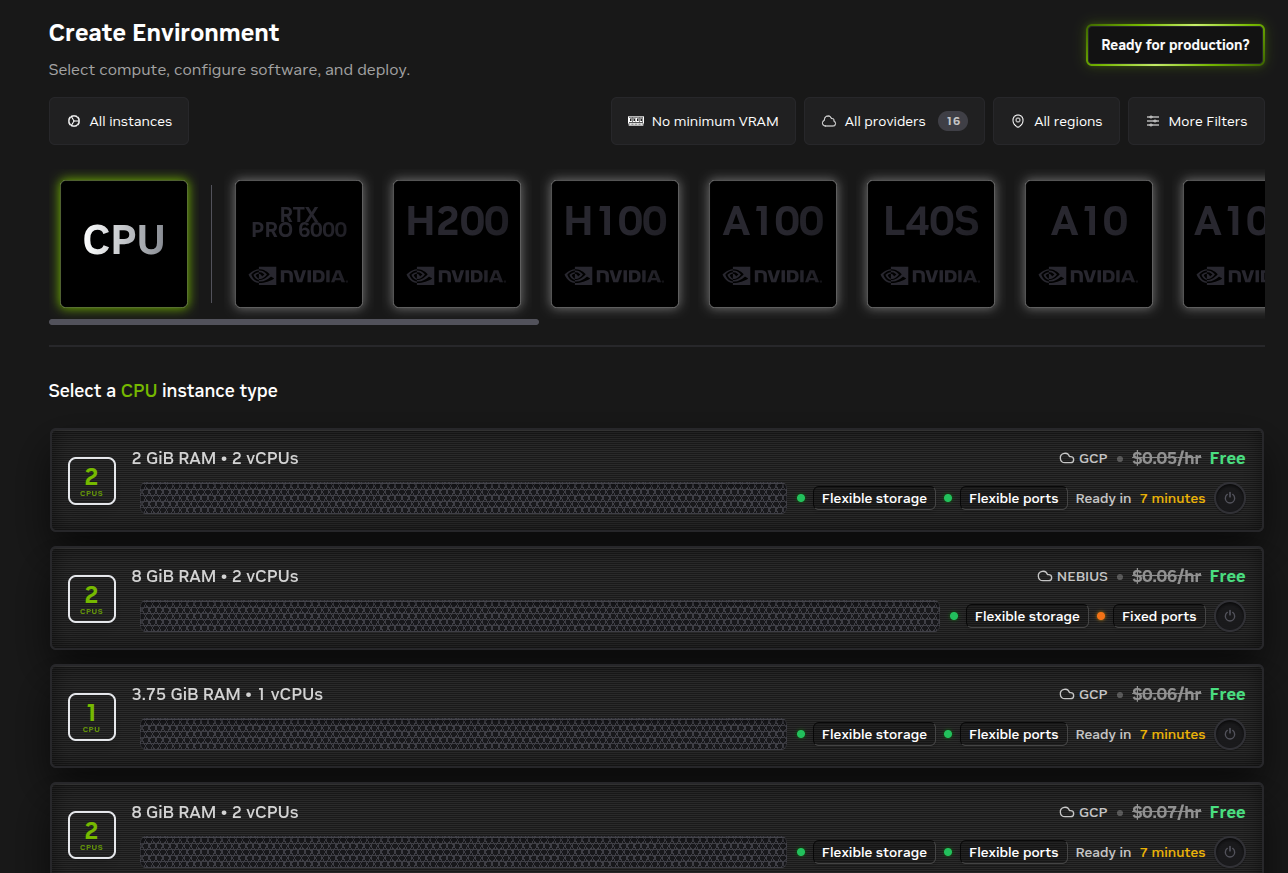
Task: Choose the H100 NVIDIA GPU card
Action: (615, 244)
